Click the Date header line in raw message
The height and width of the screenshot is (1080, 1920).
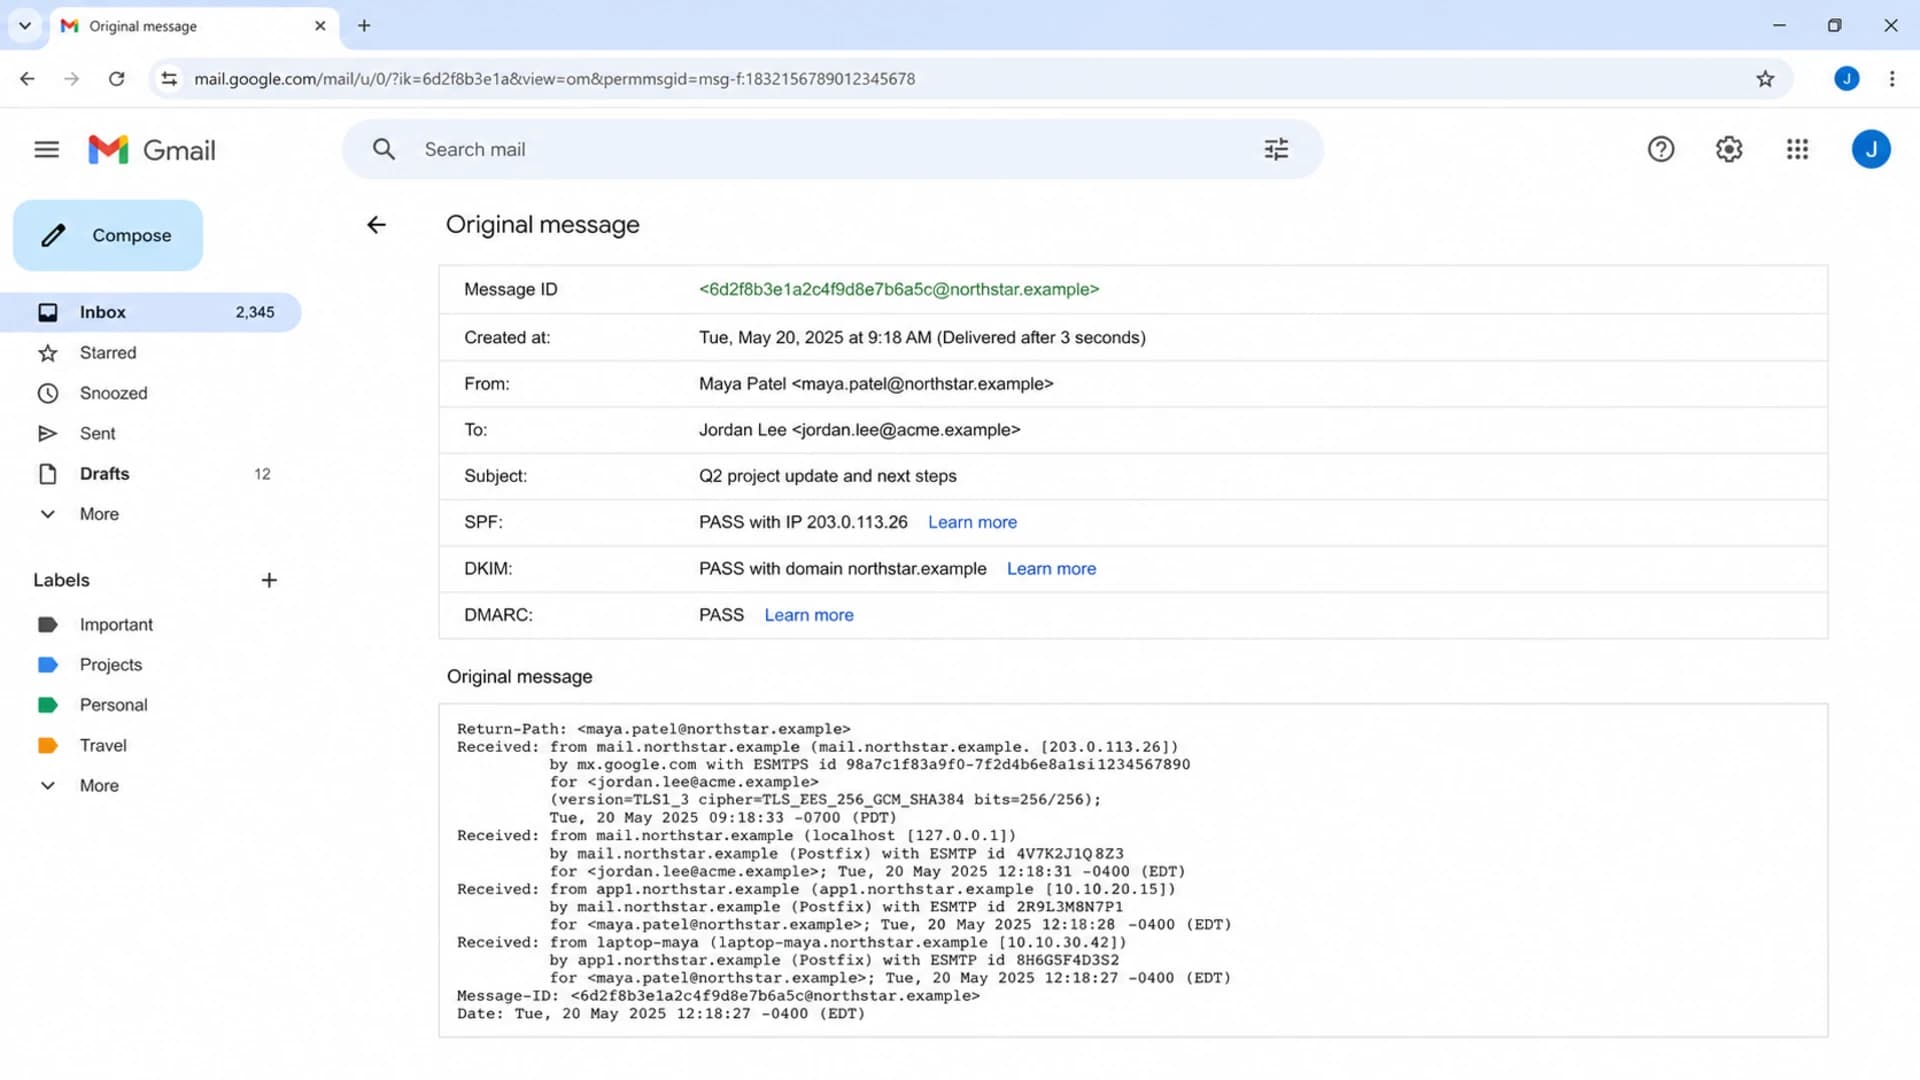click(x=661, y=1014)
